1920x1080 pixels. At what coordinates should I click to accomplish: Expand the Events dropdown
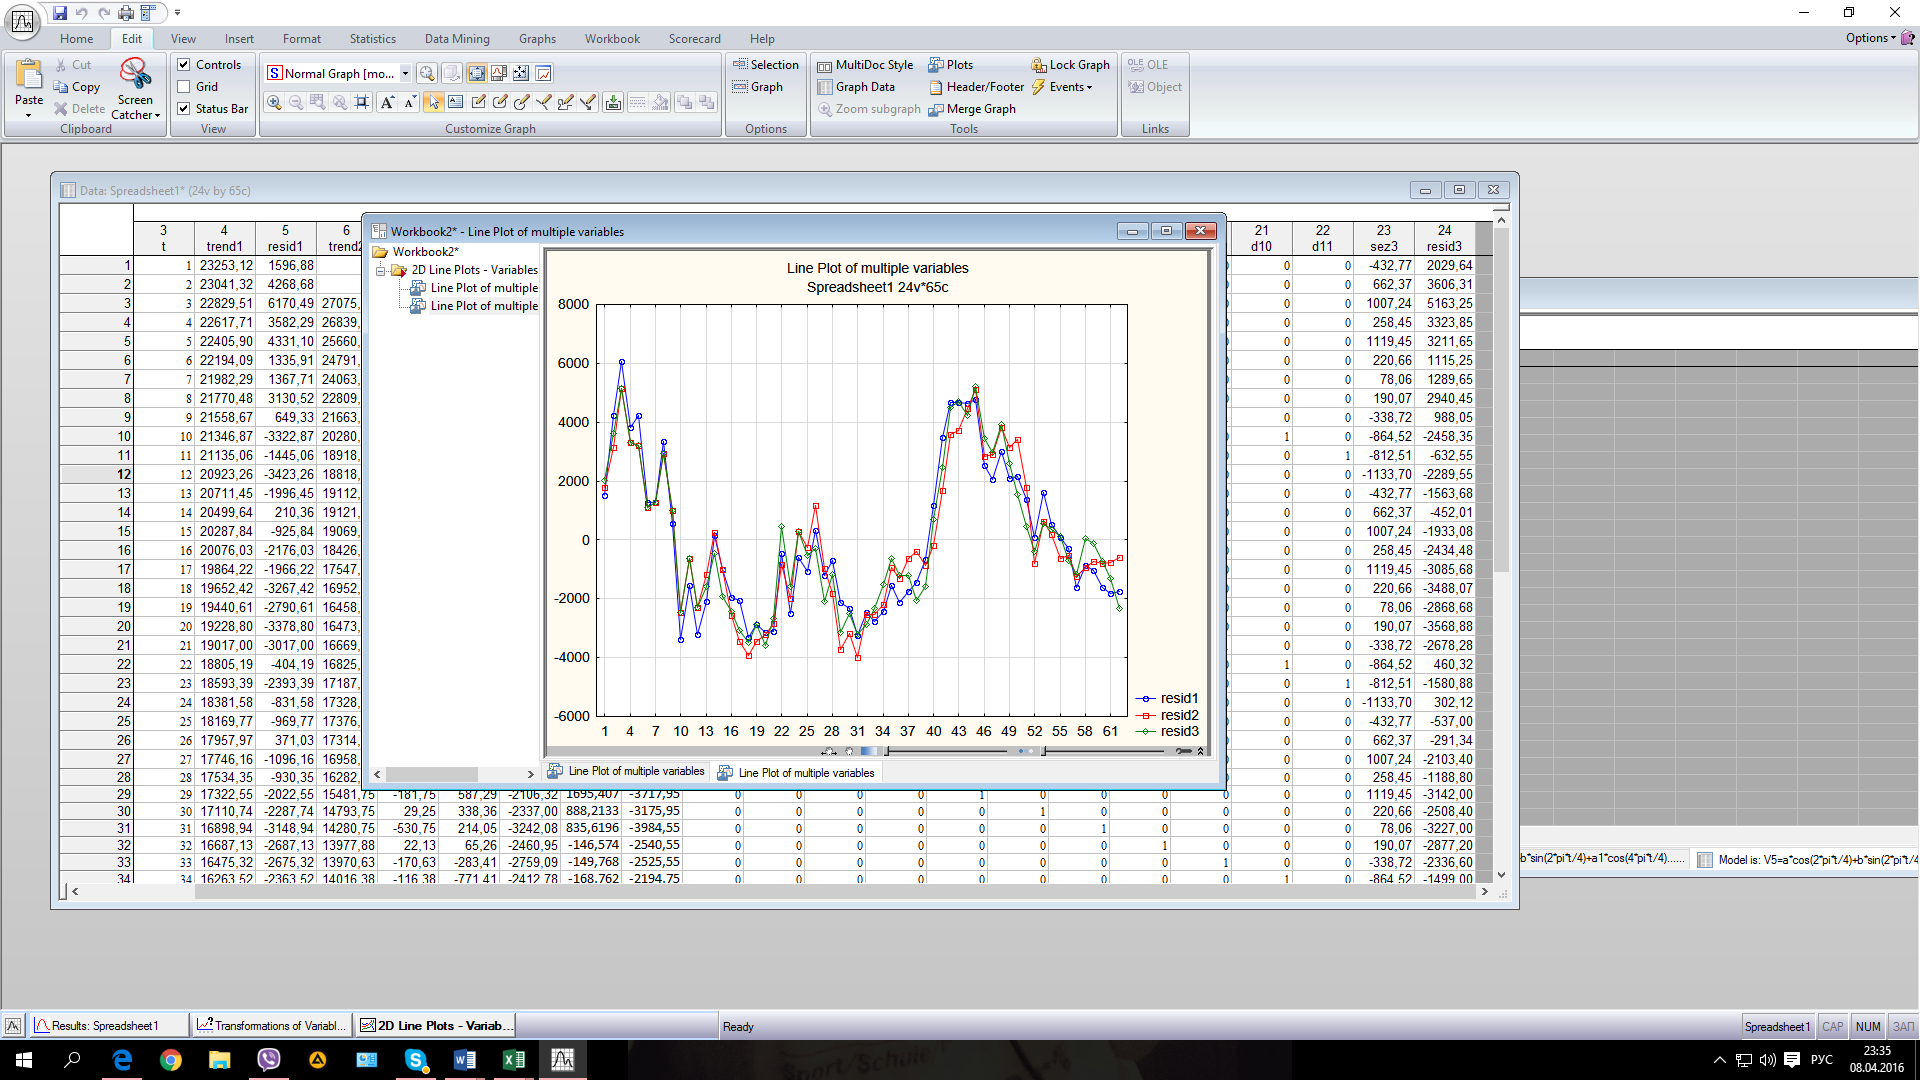point(1070,87)
